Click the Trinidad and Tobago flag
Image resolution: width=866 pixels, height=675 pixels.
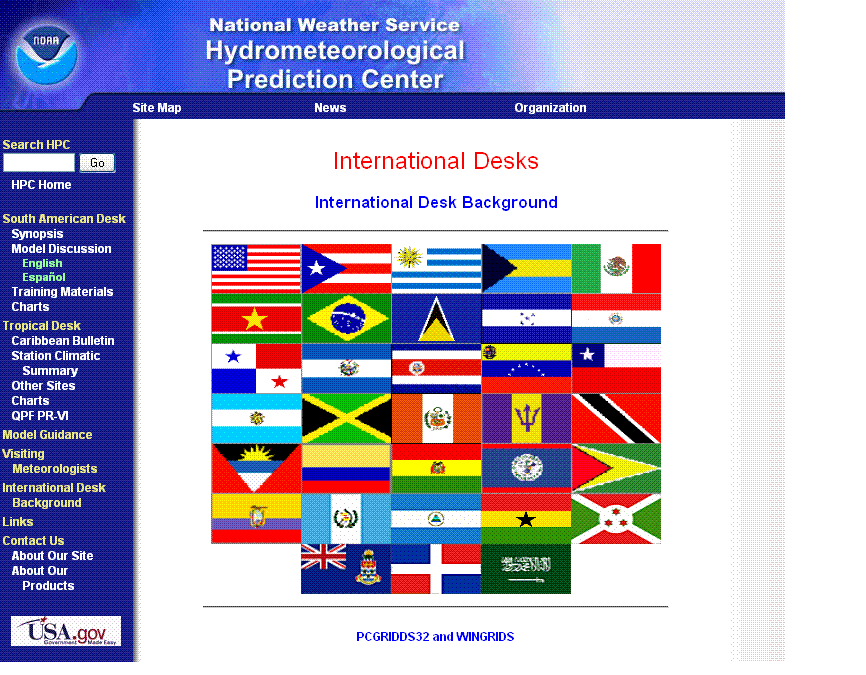[x=616, y=419]
